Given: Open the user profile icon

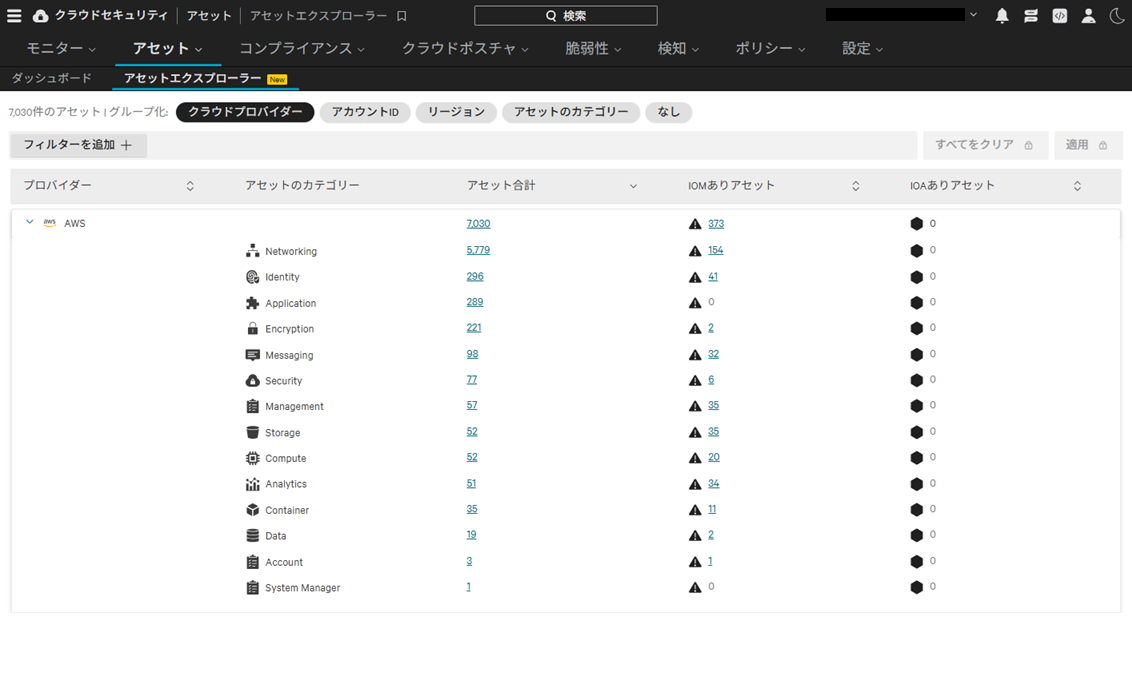Looking at the screenshot, I should tap(1089, 16).
